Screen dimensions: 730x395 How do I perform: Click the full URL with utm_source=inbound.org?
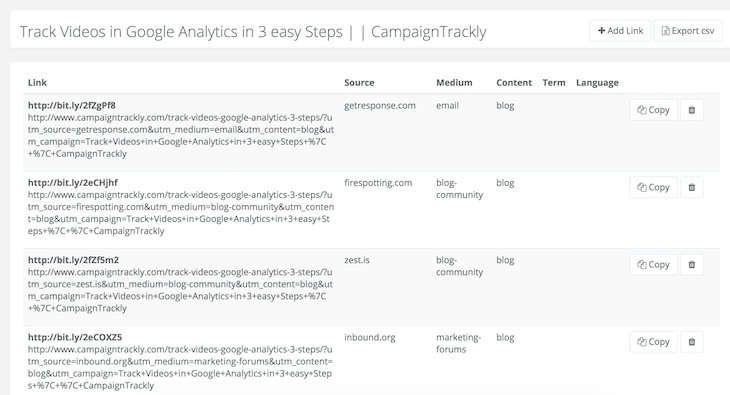pyautogui.click(x=181, y=368)
